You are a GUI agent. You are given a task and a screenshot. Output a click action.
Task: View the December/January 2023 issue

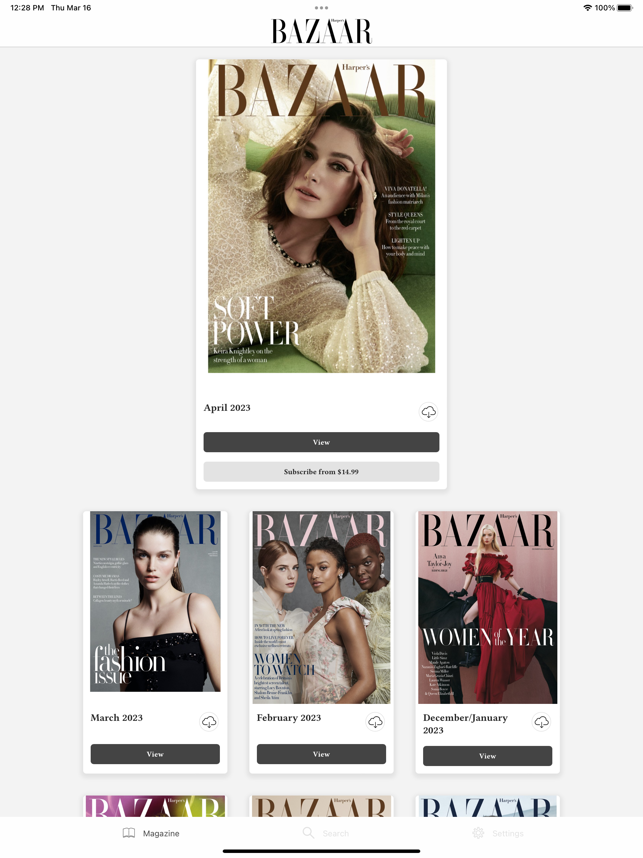[488, 756]
